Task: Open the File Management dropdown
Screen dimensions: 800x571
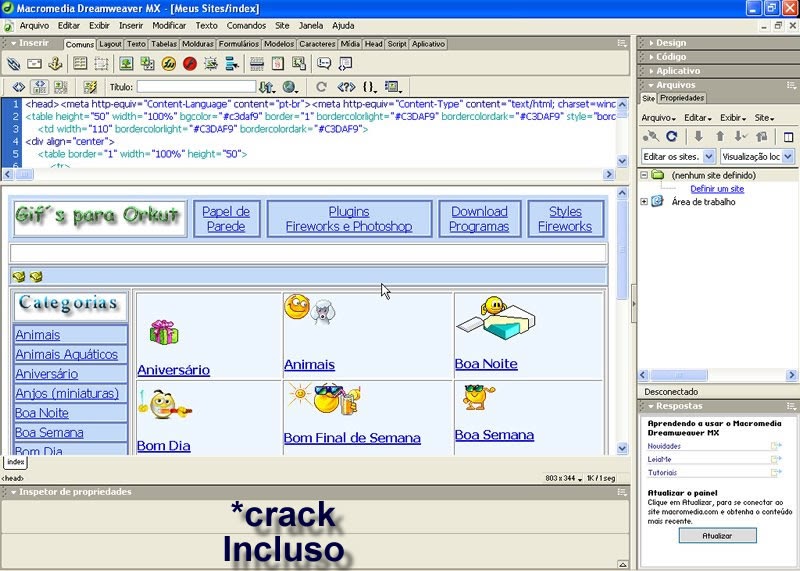Action: coord(267,87)
